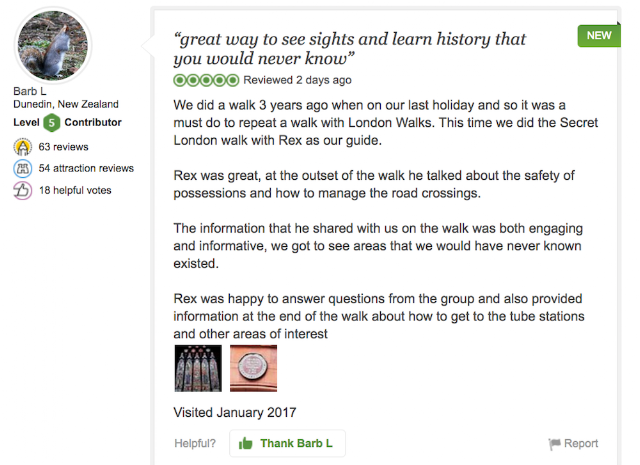Open the Barb L username link

pyautogui.click(x=29, y=90)
